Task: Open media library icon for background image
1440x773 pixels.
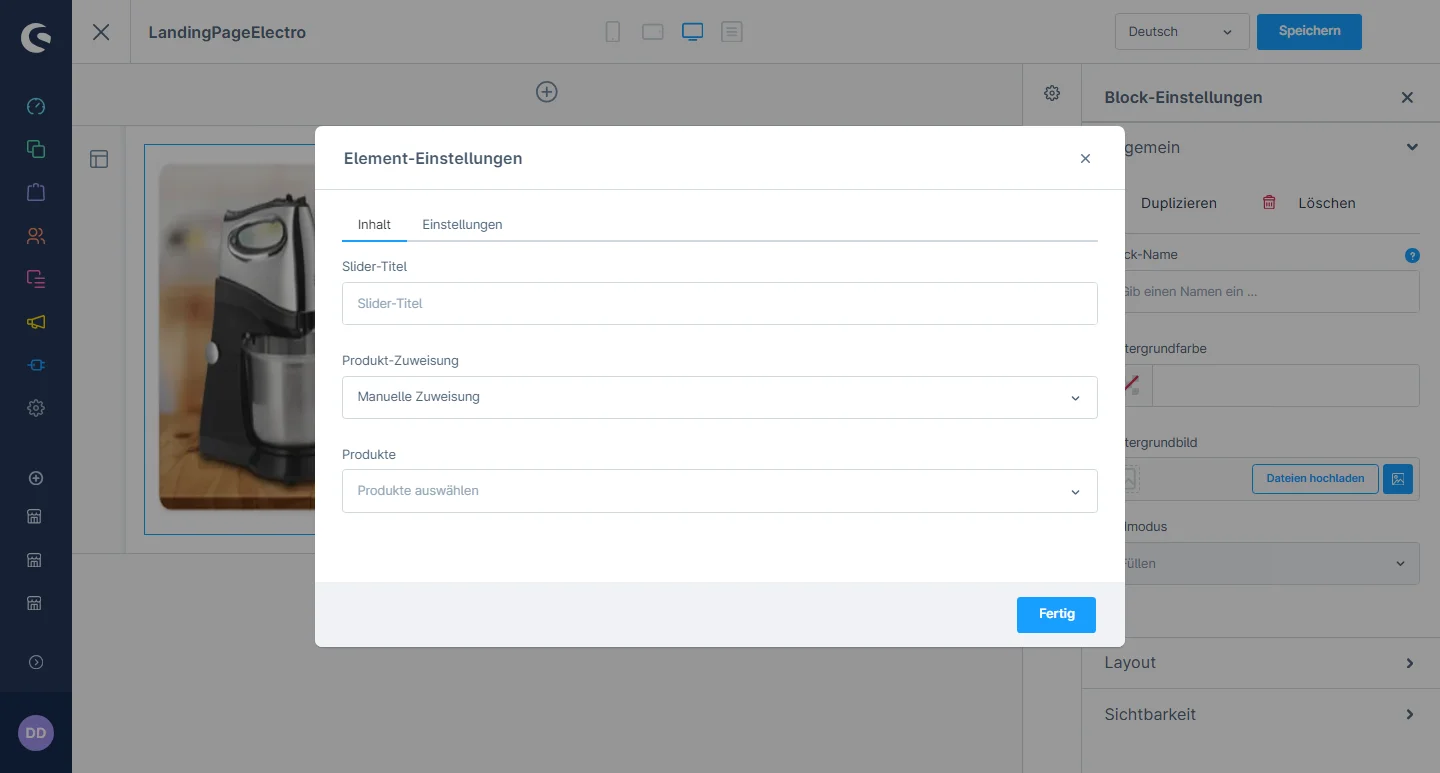Action: click(1397, 479)
